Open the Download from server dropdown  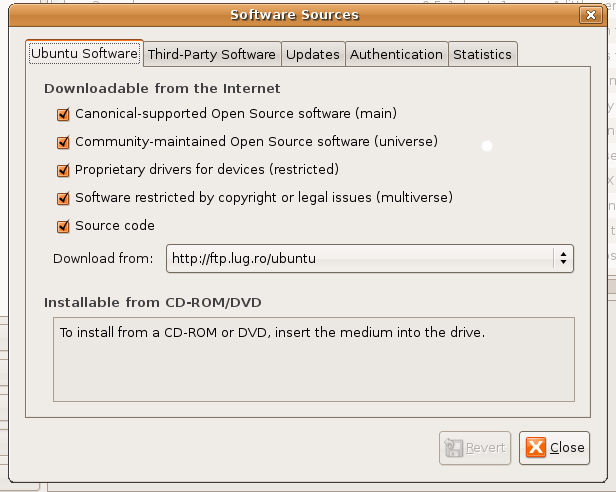point(370,259)
